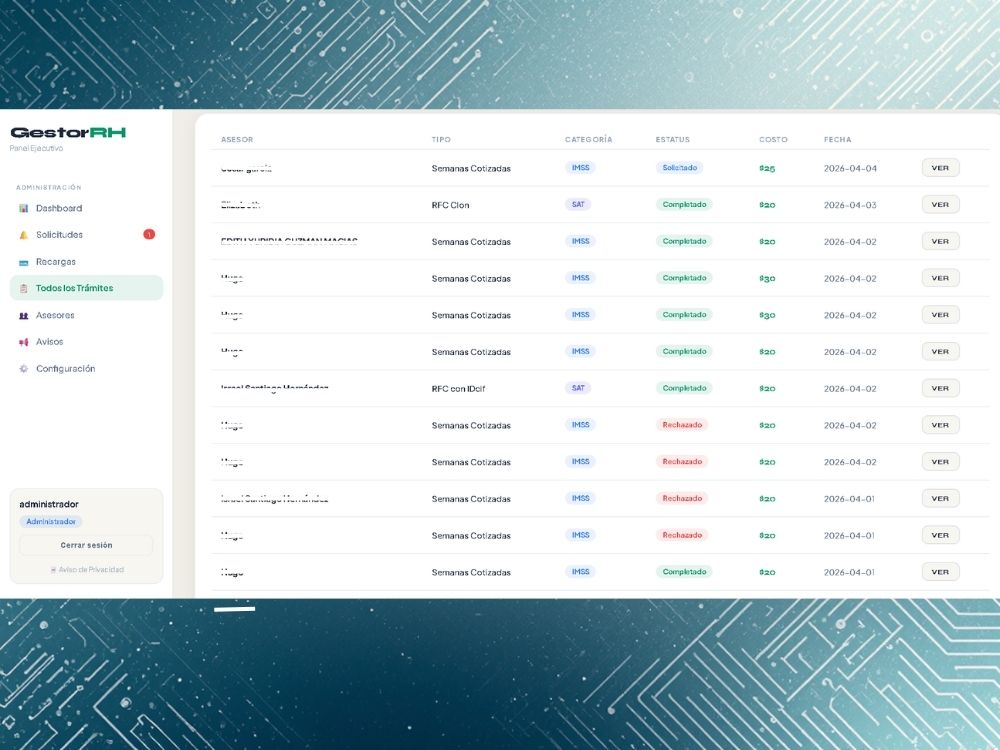This screenshot has height=750, width=1000.
Task: Click the $25 cost value
Action: point(767,168)
